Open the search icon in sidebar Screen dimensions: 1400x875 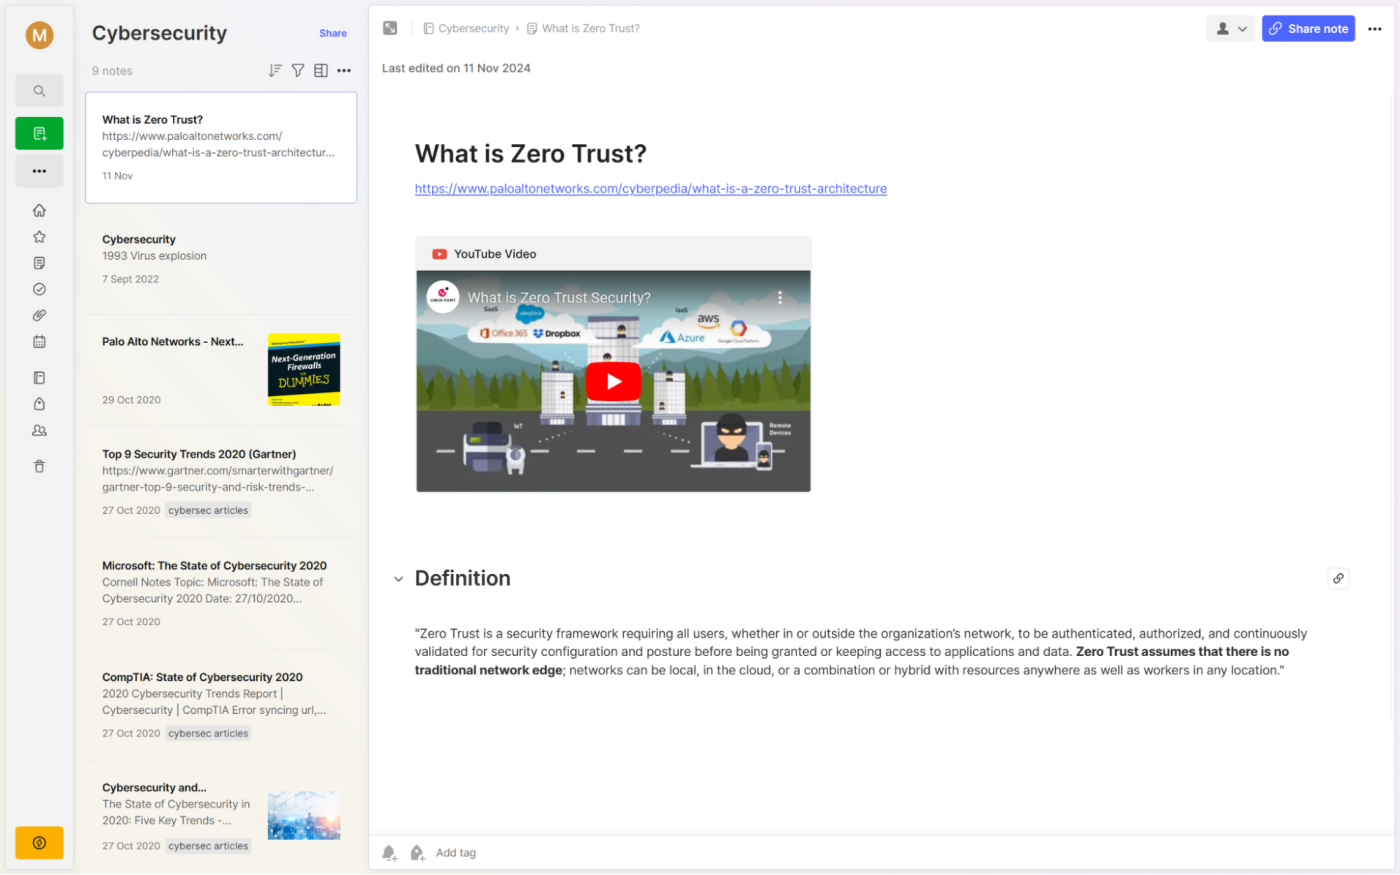pyautogui.click(x=39, y=91)
